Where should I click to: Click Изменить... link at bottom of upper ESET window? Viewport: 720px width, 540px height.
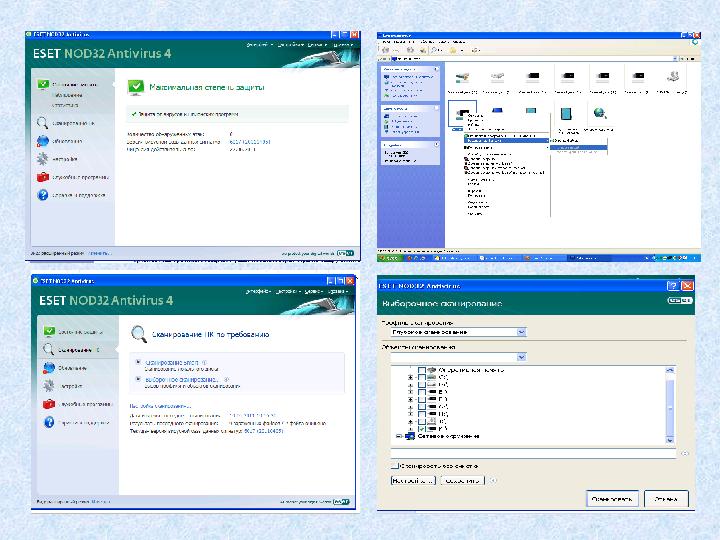tap(100, 253)
